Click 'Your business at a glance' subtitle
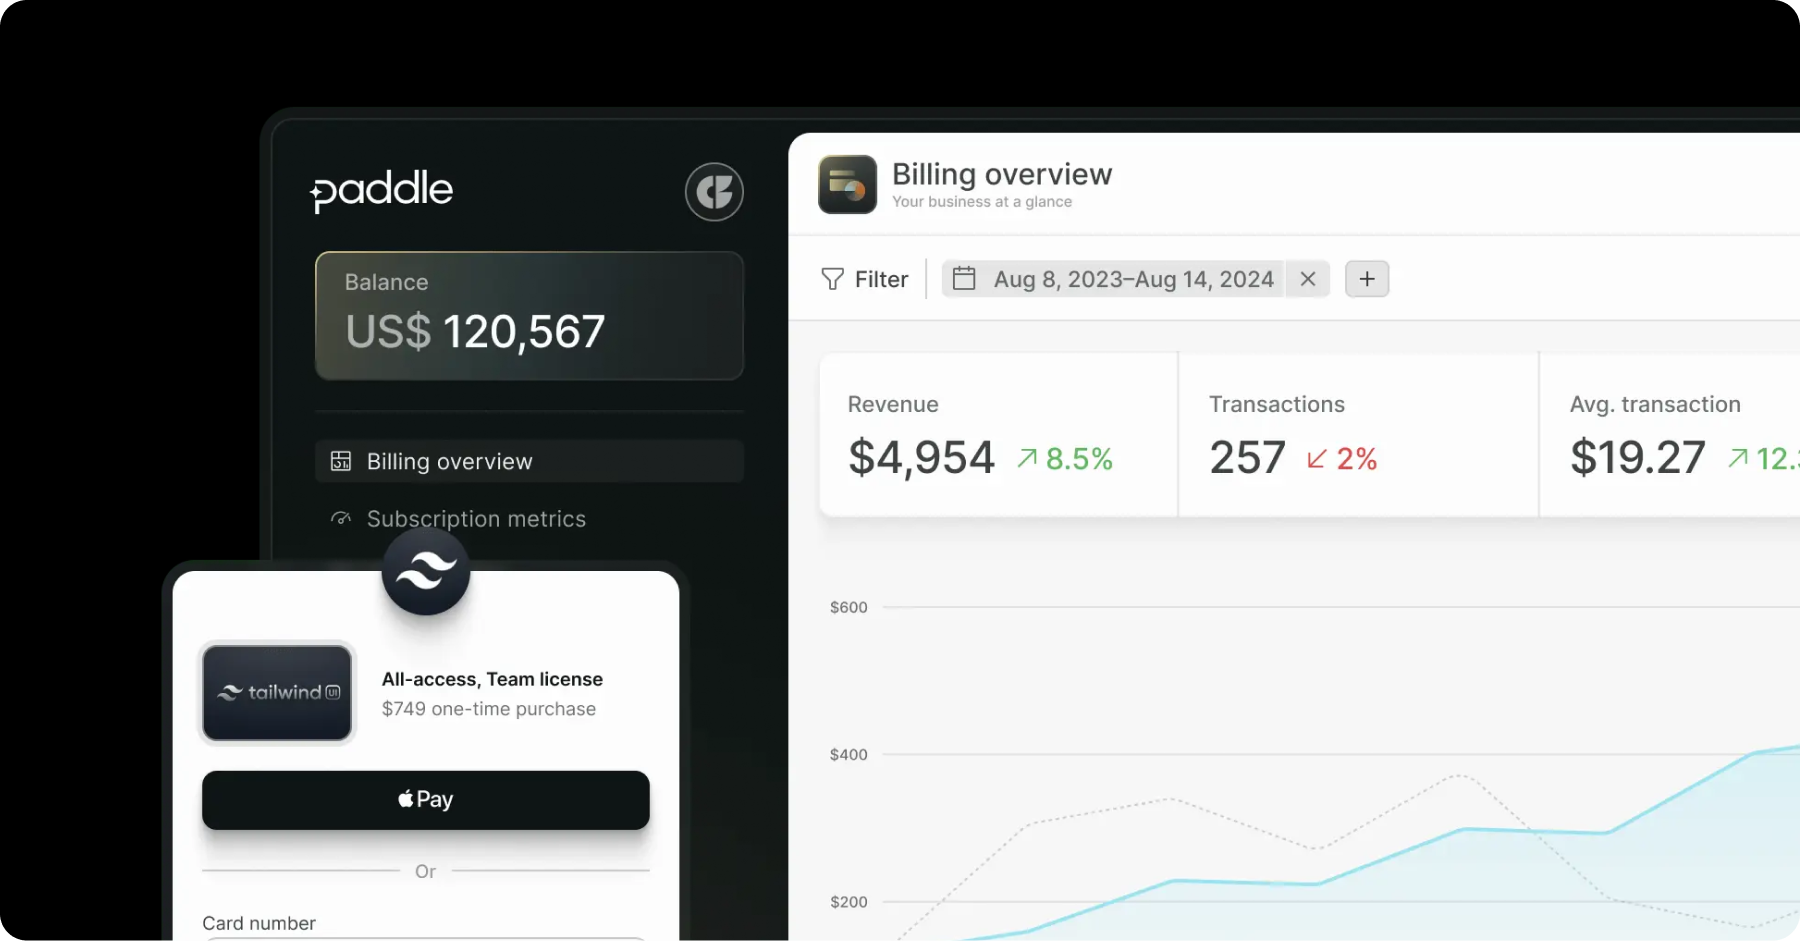1800x941 pixels. tap(982, 202)
